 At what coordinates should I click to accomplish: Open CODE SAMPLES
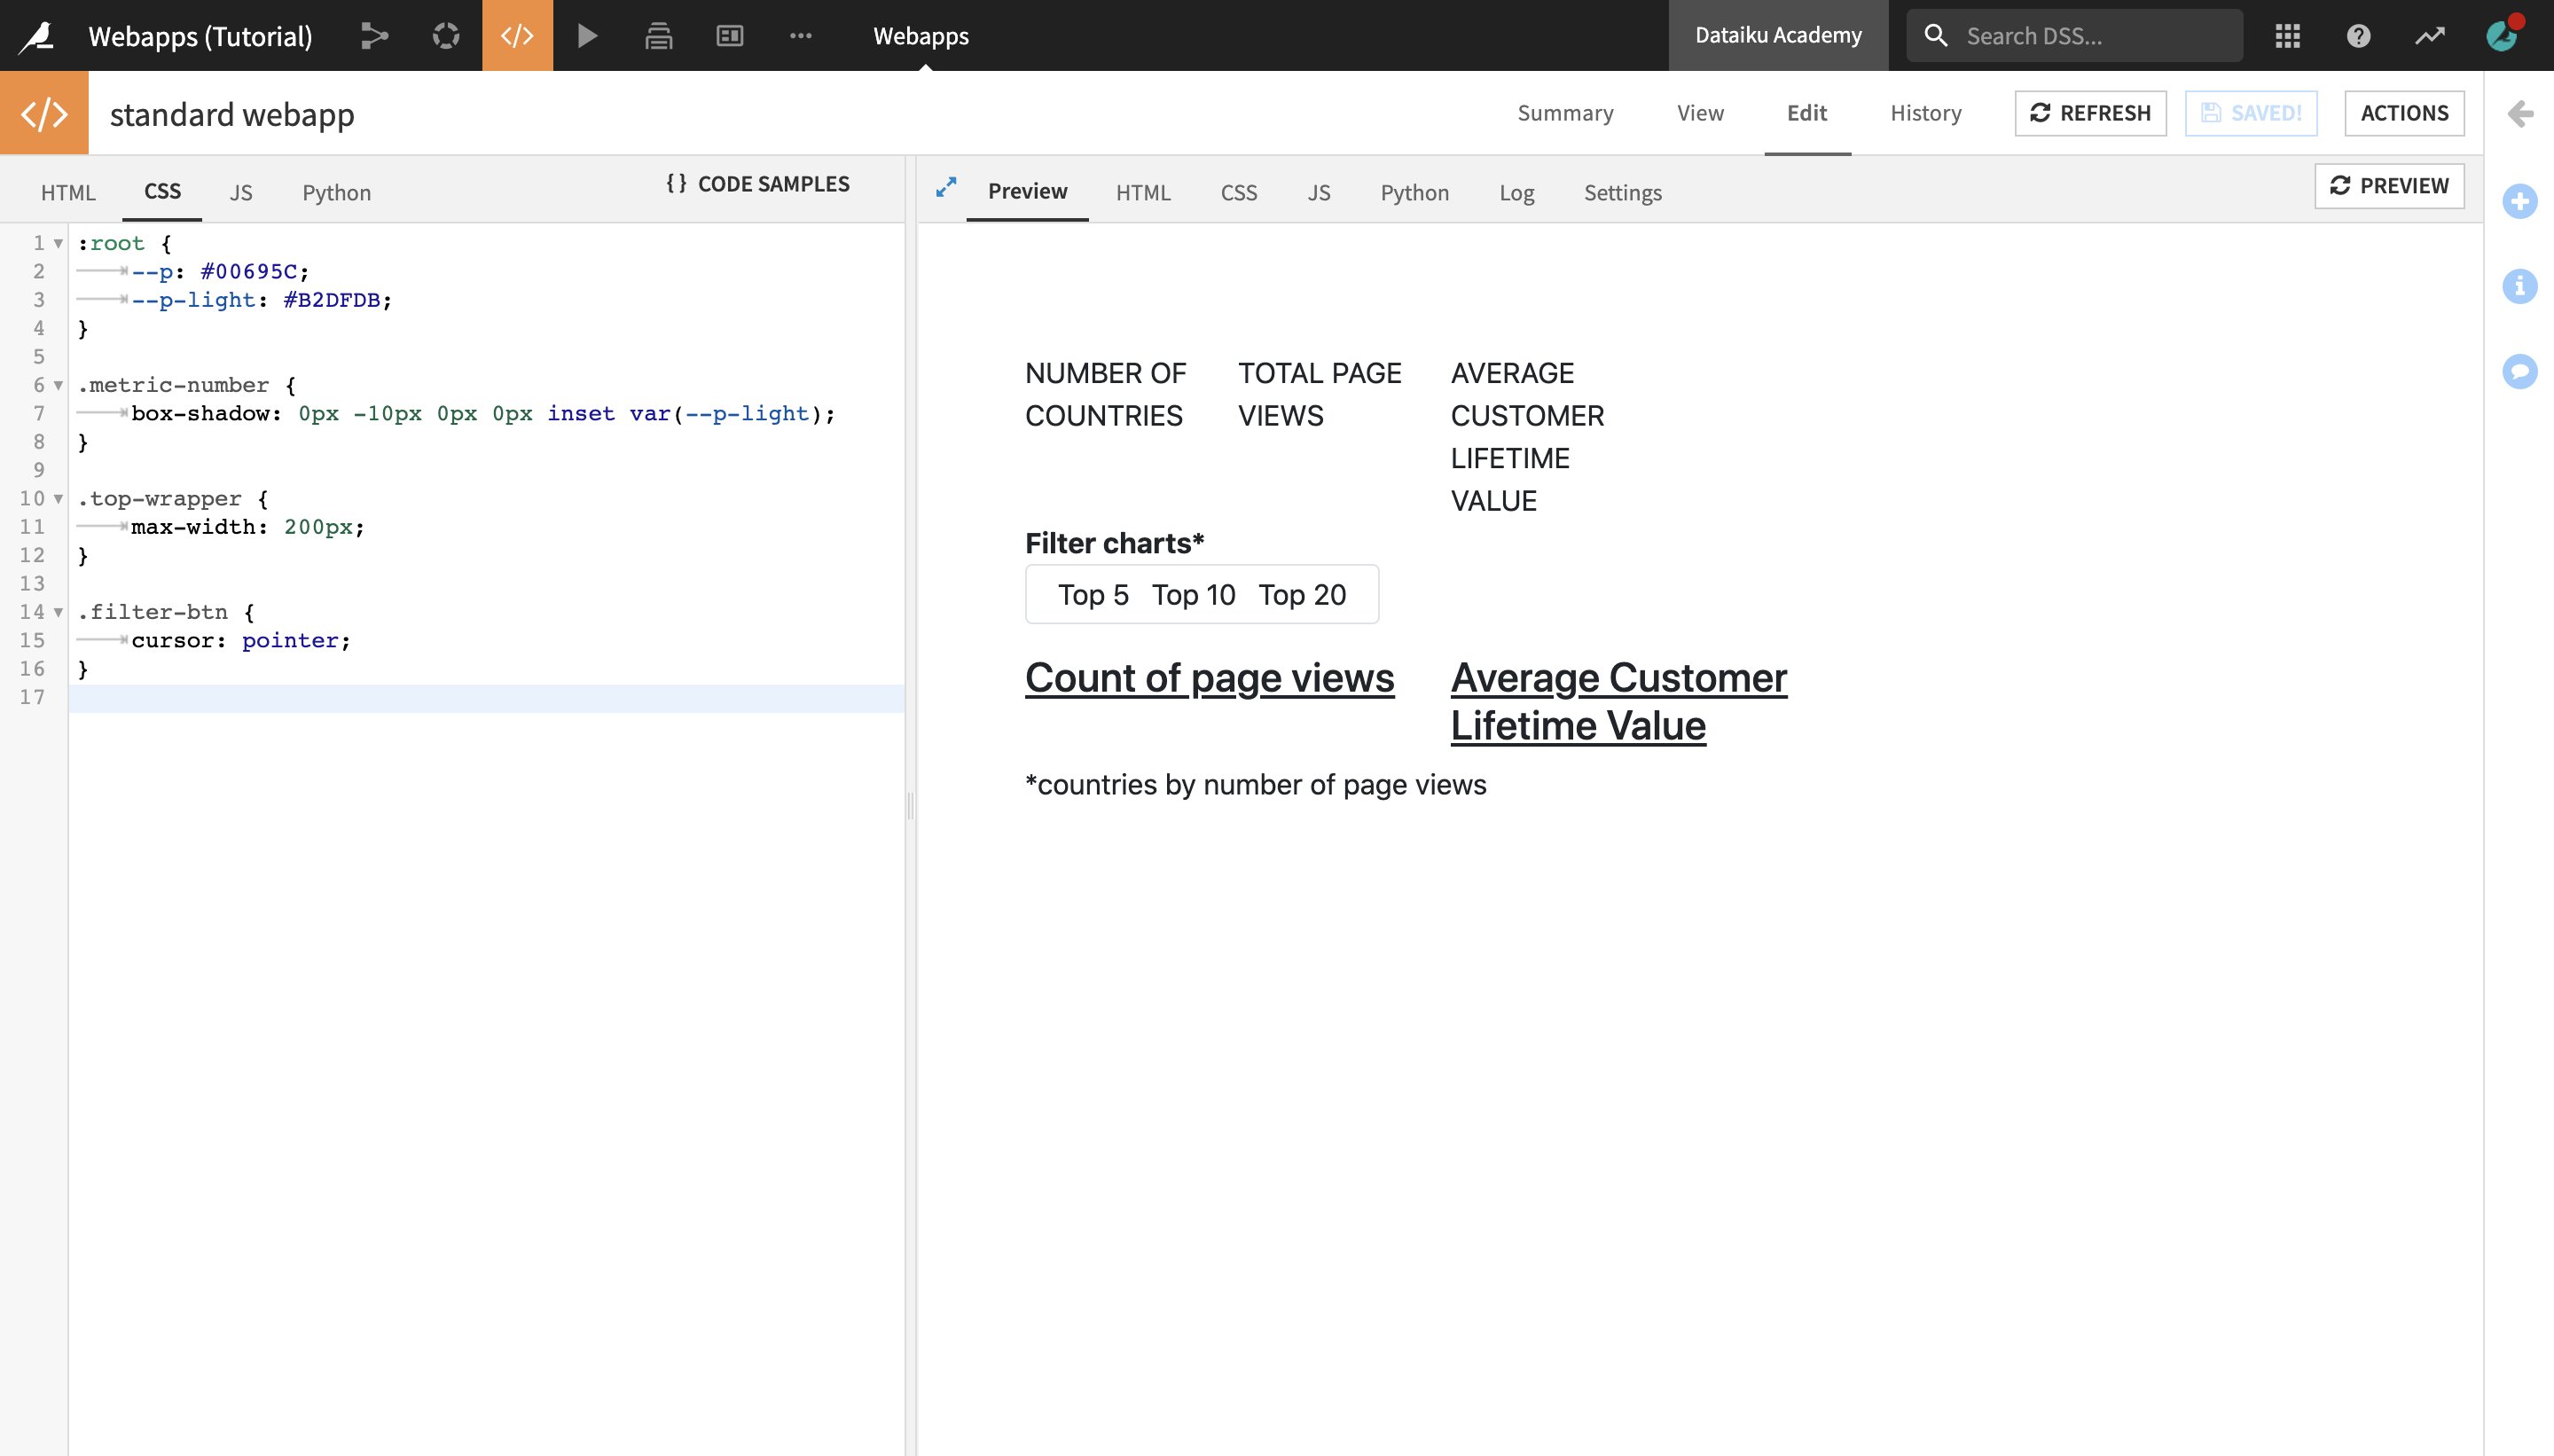(758, 184)
